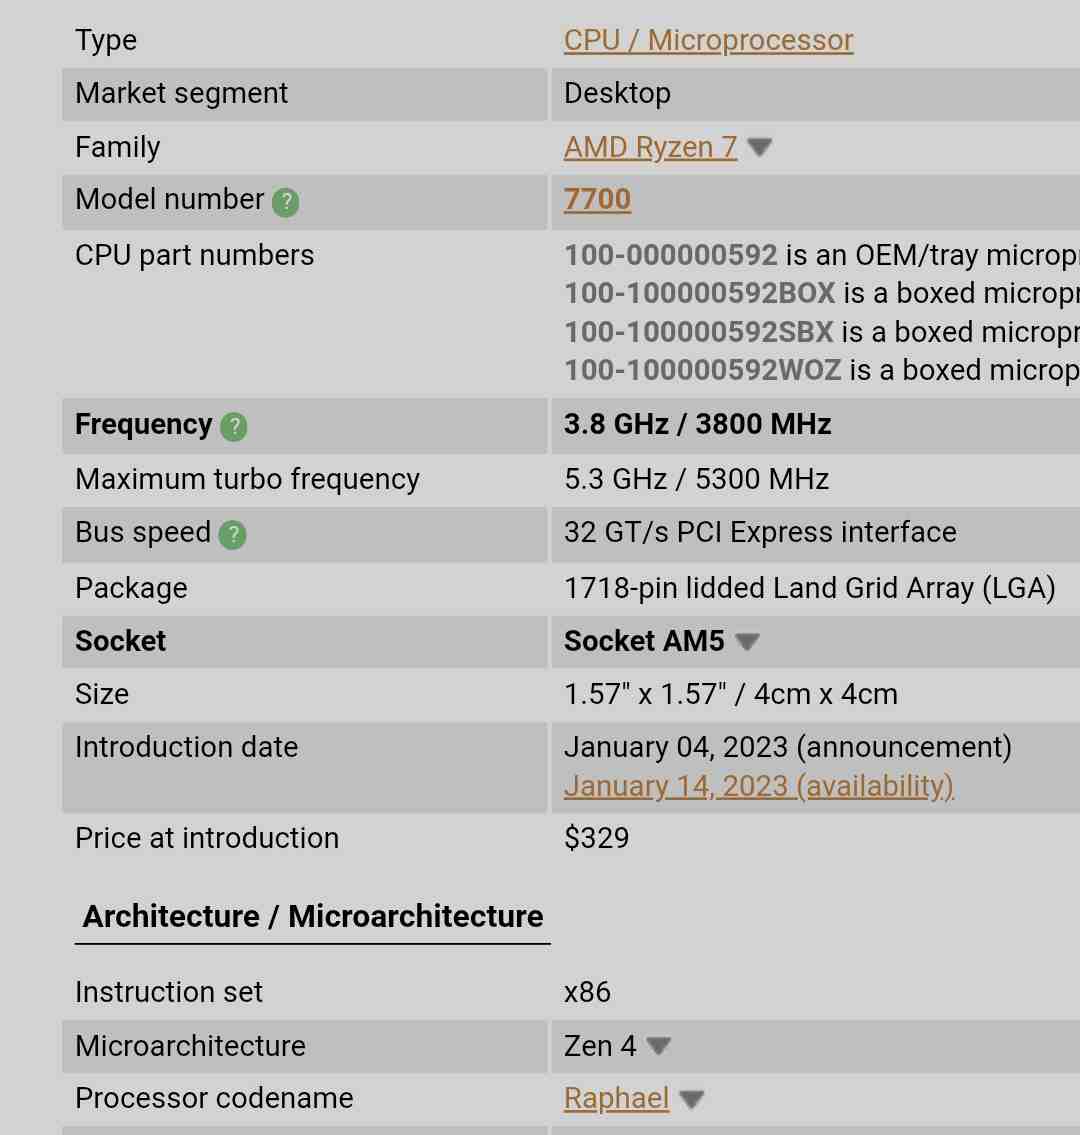Open the Raphael processor codename link
The image size is (1080, 1135).
[616, 1099]
